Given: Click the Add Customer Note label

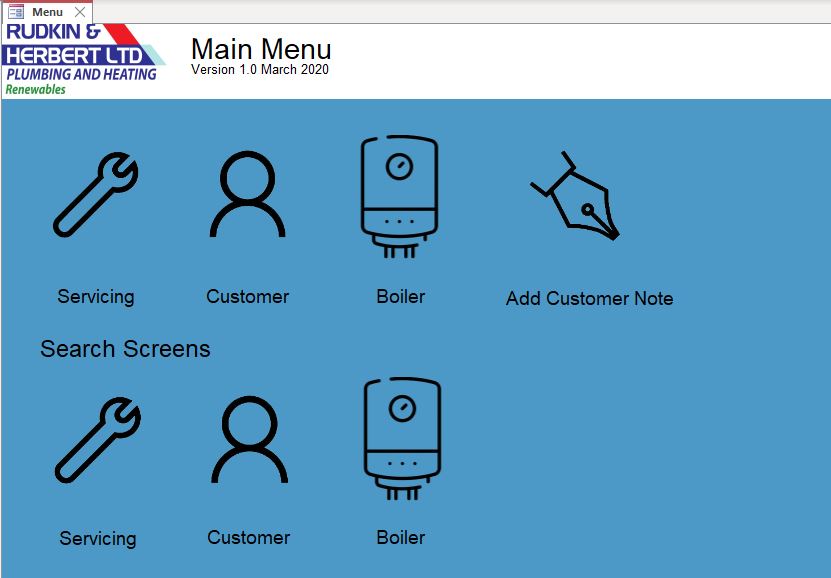Looking at the screenshot, I should pyautogui.click(x=589, y=298).
